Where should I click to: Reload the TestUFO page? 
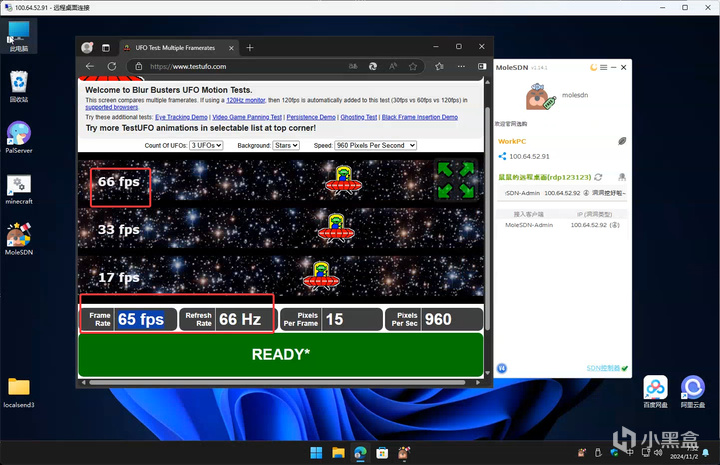[112, 66]
